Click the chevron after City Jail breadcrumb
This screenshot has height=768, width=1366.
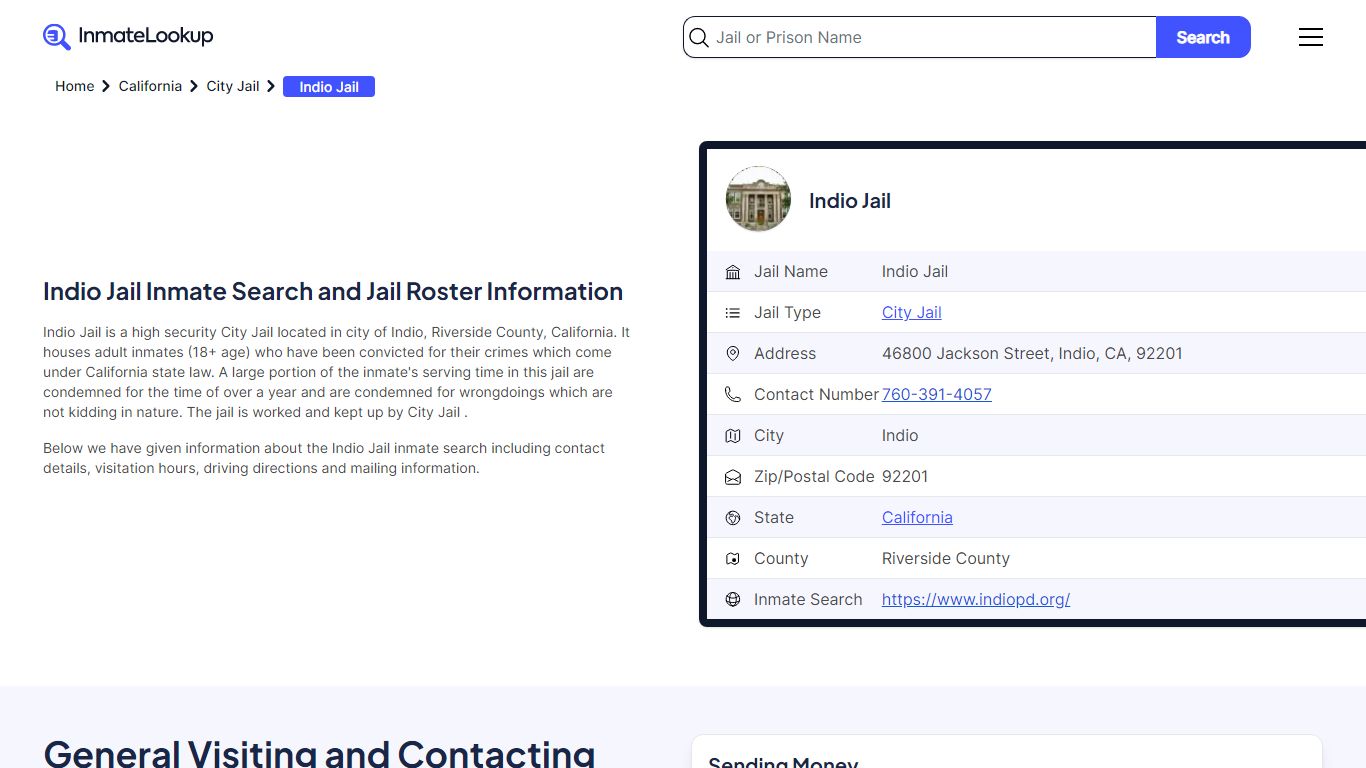tap(271, 87)
